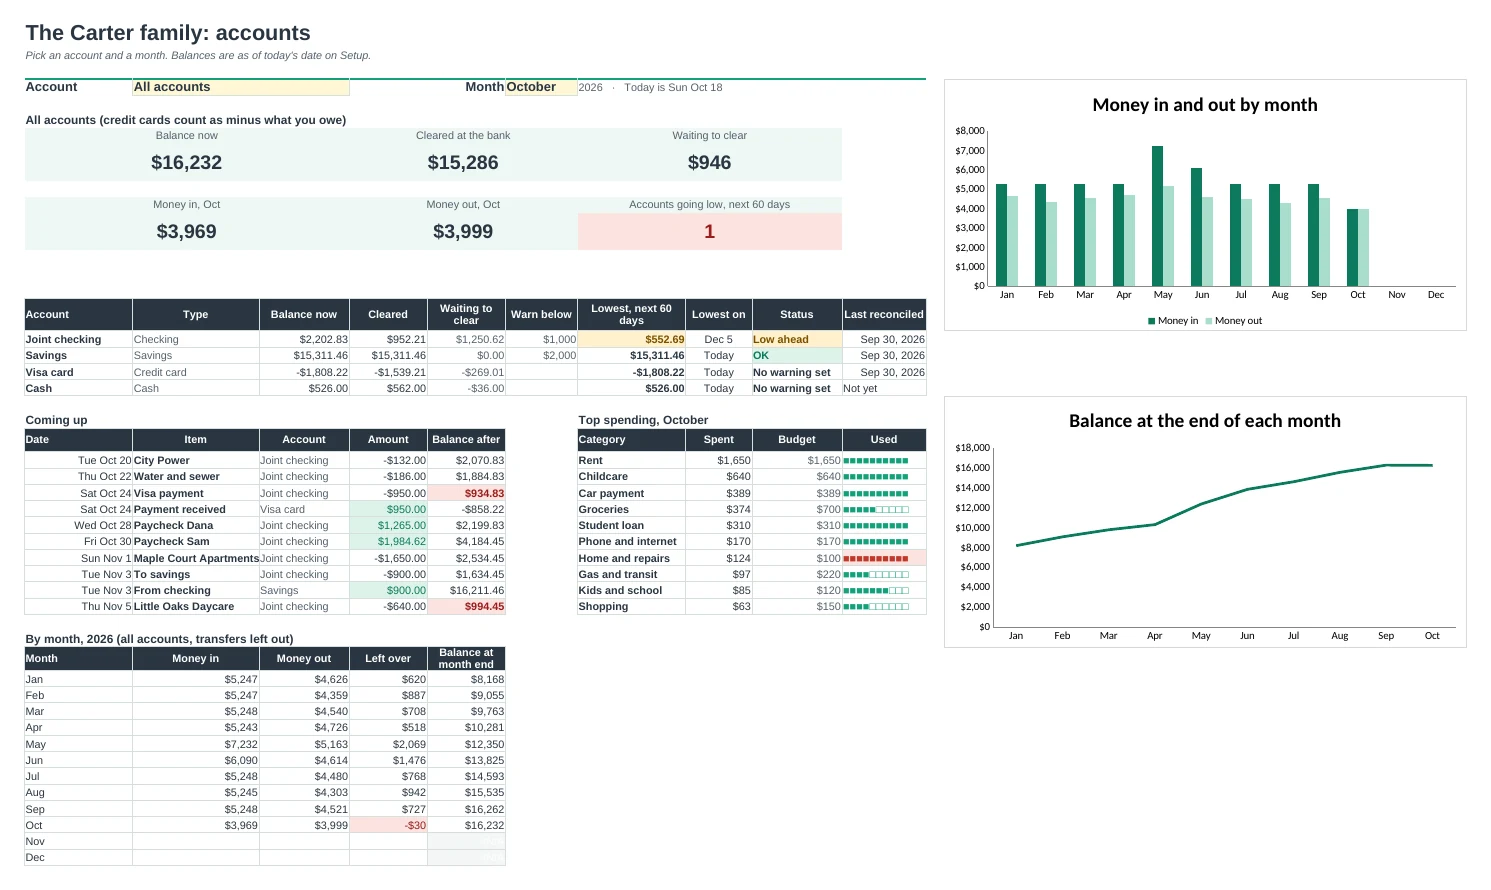Click the OK status for Savings
Image resolution: width=1491 pixels, height=890 pixels.
[x=796, y=355]
